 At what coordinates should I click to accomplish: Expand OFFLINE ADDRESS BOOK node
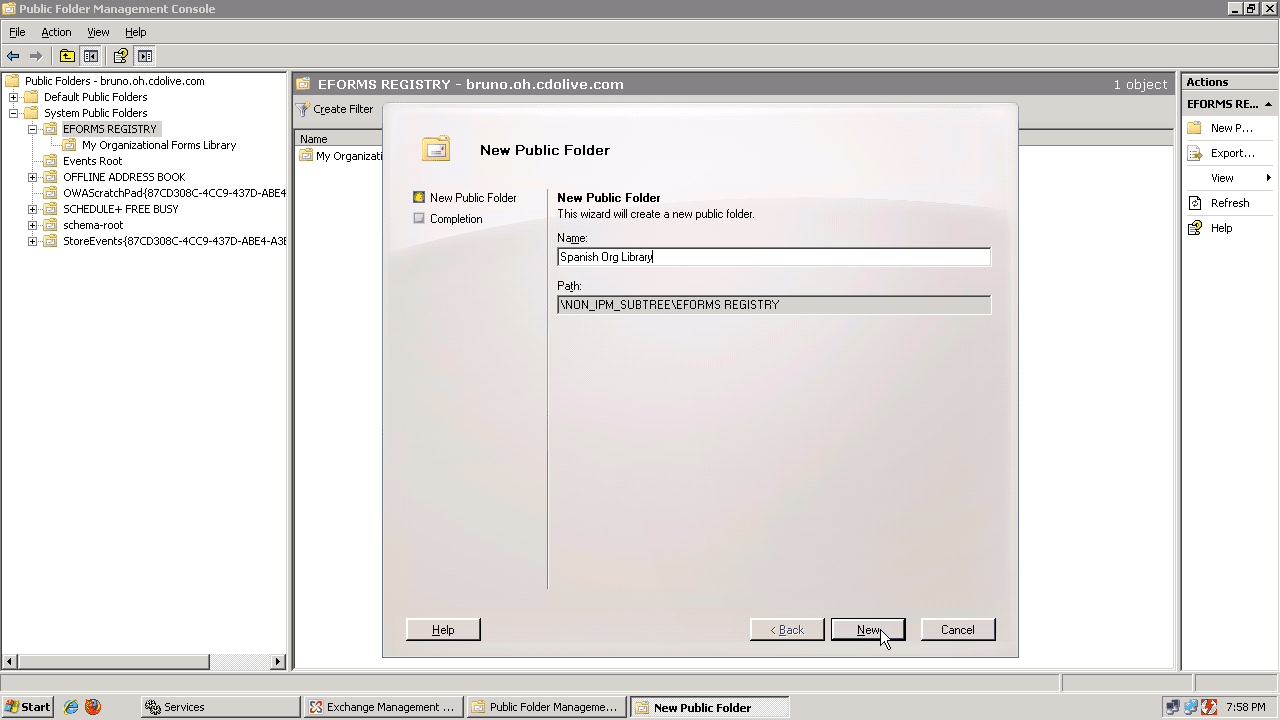click(x=32, y=177)
